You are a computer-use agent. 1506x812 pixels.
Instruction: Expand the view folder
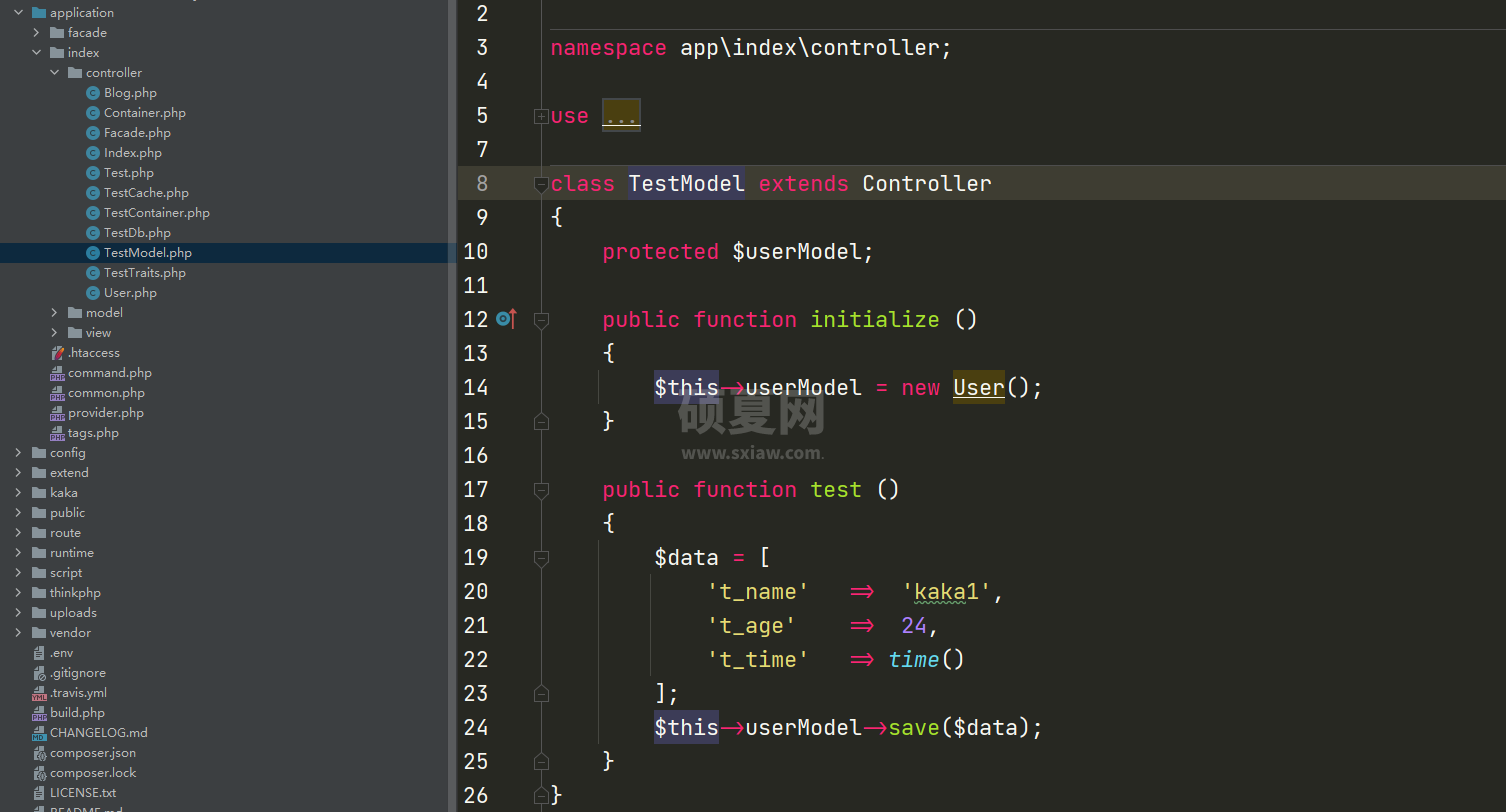(54, 333)
